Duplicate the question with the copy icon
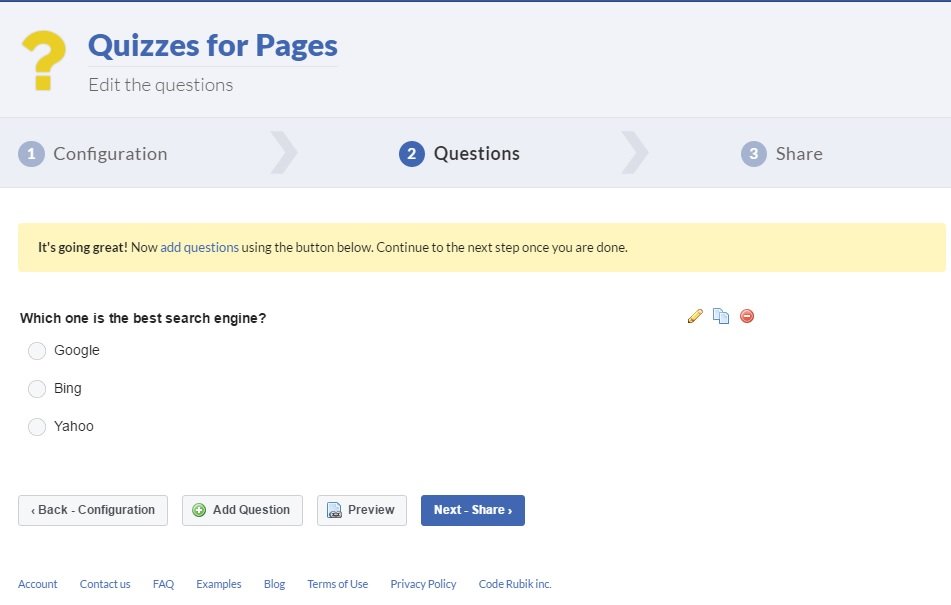This screenshot has width=951, height=605. (721, 315)
